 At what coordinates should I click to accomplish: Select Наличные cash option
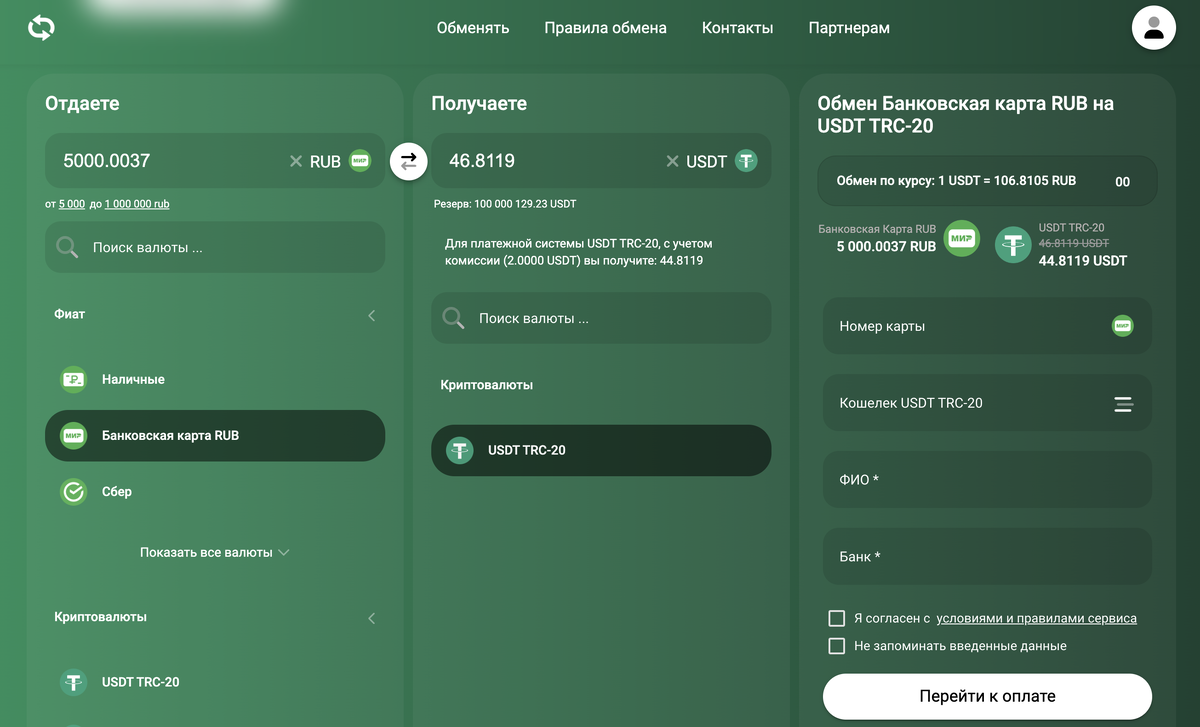(x=132, y=380)
